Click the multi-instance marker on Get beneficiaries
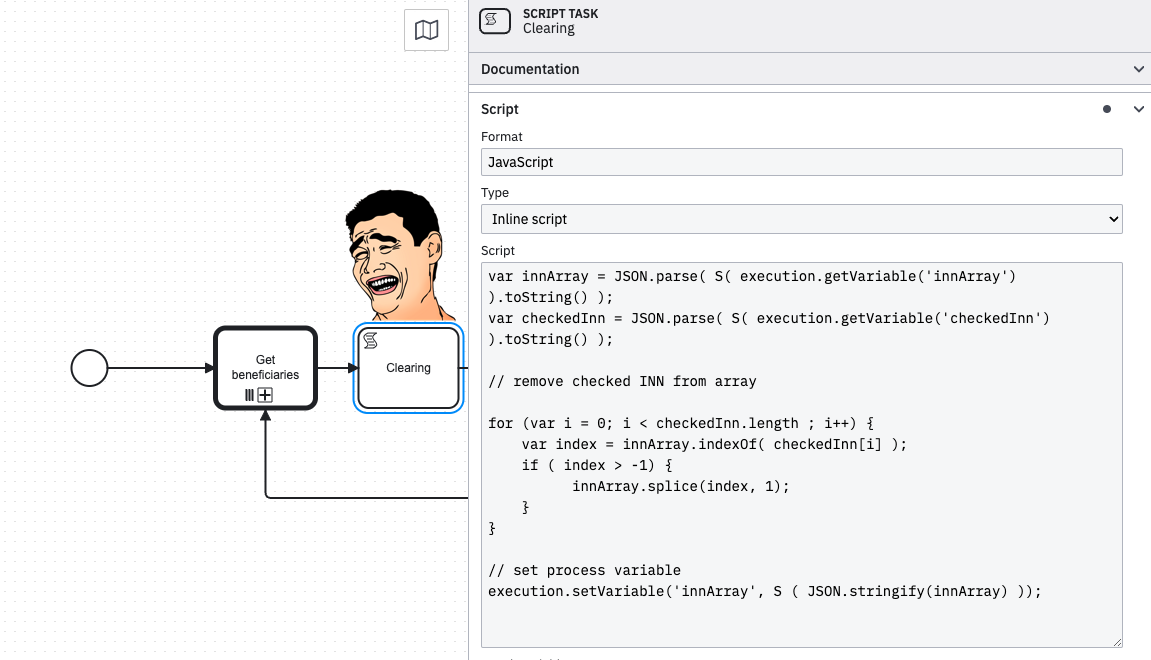This screenshot has height=660, width=1151. (250, 395)
